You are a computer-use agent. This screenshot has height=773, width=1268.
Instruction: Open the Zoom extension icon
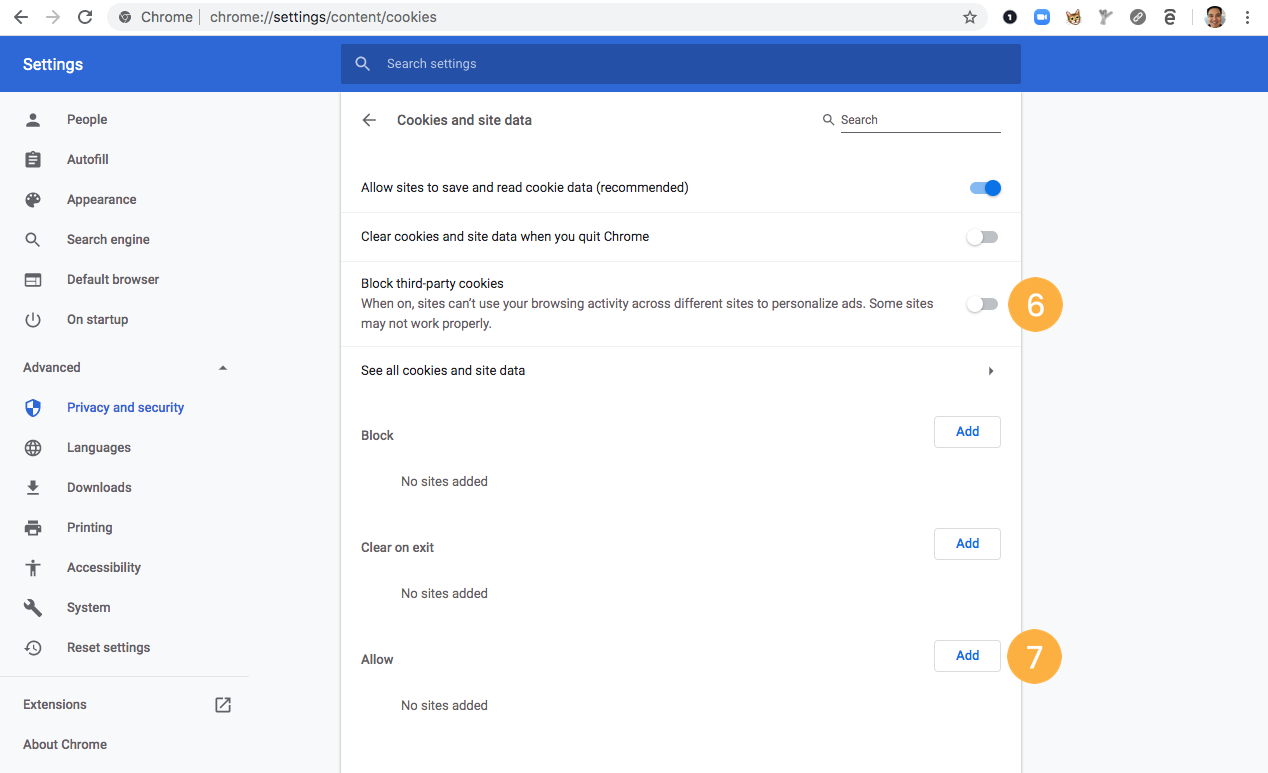pos(1042,17)
